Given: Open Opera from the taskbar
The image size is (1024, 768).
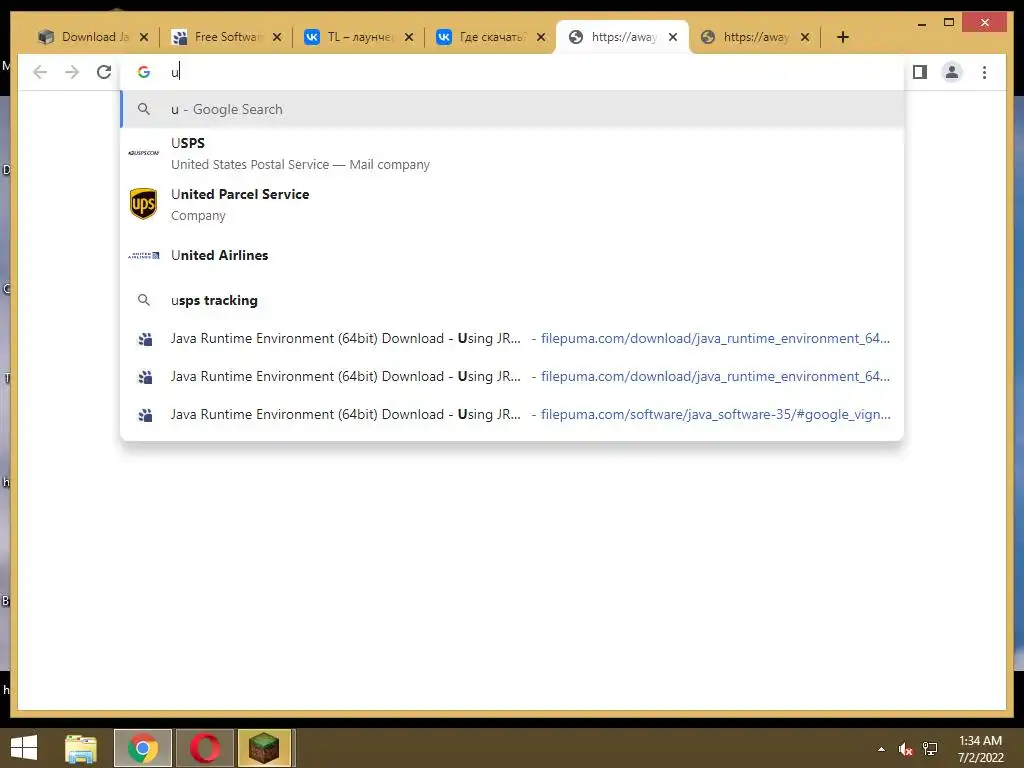Looking at the screenshot, I should tap(205, 748).
